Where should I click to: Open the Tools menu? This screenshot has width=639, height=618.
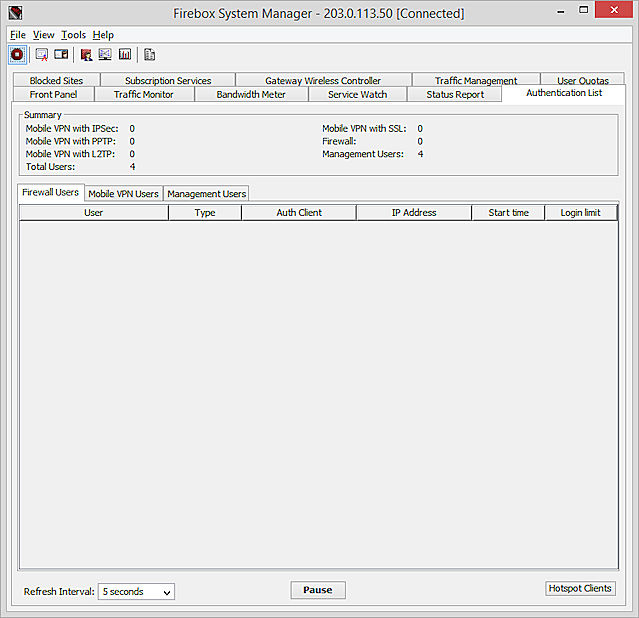(x=73, y=35)
